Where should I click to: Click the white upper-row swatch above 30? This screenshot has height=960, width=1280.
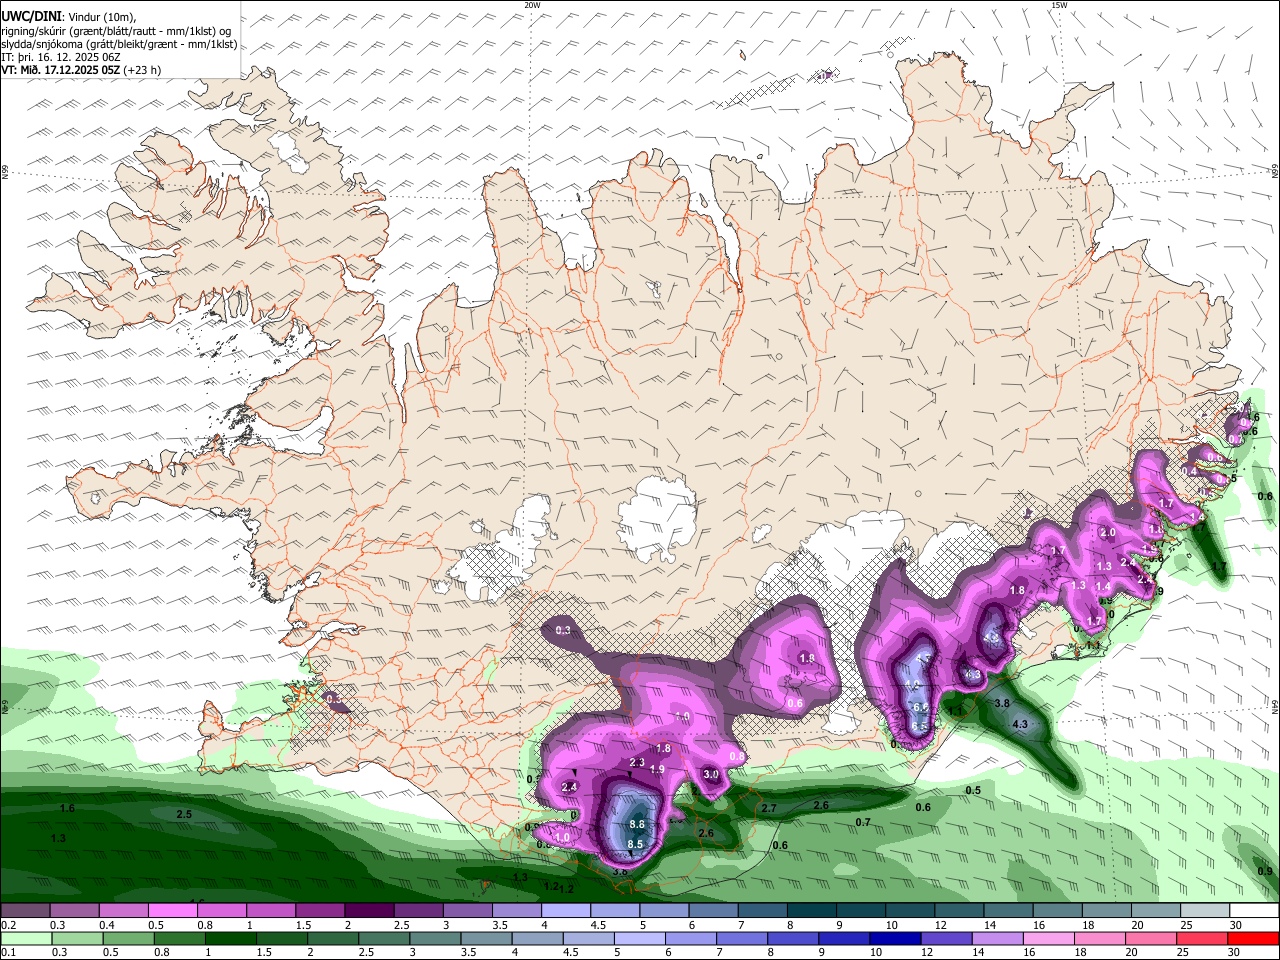1253,910
